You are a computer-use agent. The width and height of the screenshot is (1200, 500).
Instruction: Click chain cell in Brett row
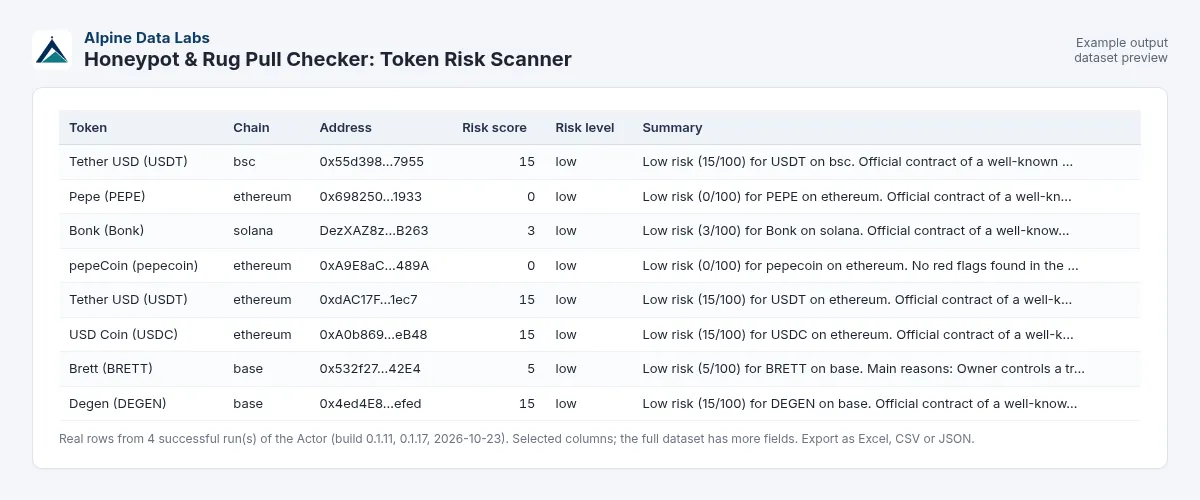pos(248,369)
